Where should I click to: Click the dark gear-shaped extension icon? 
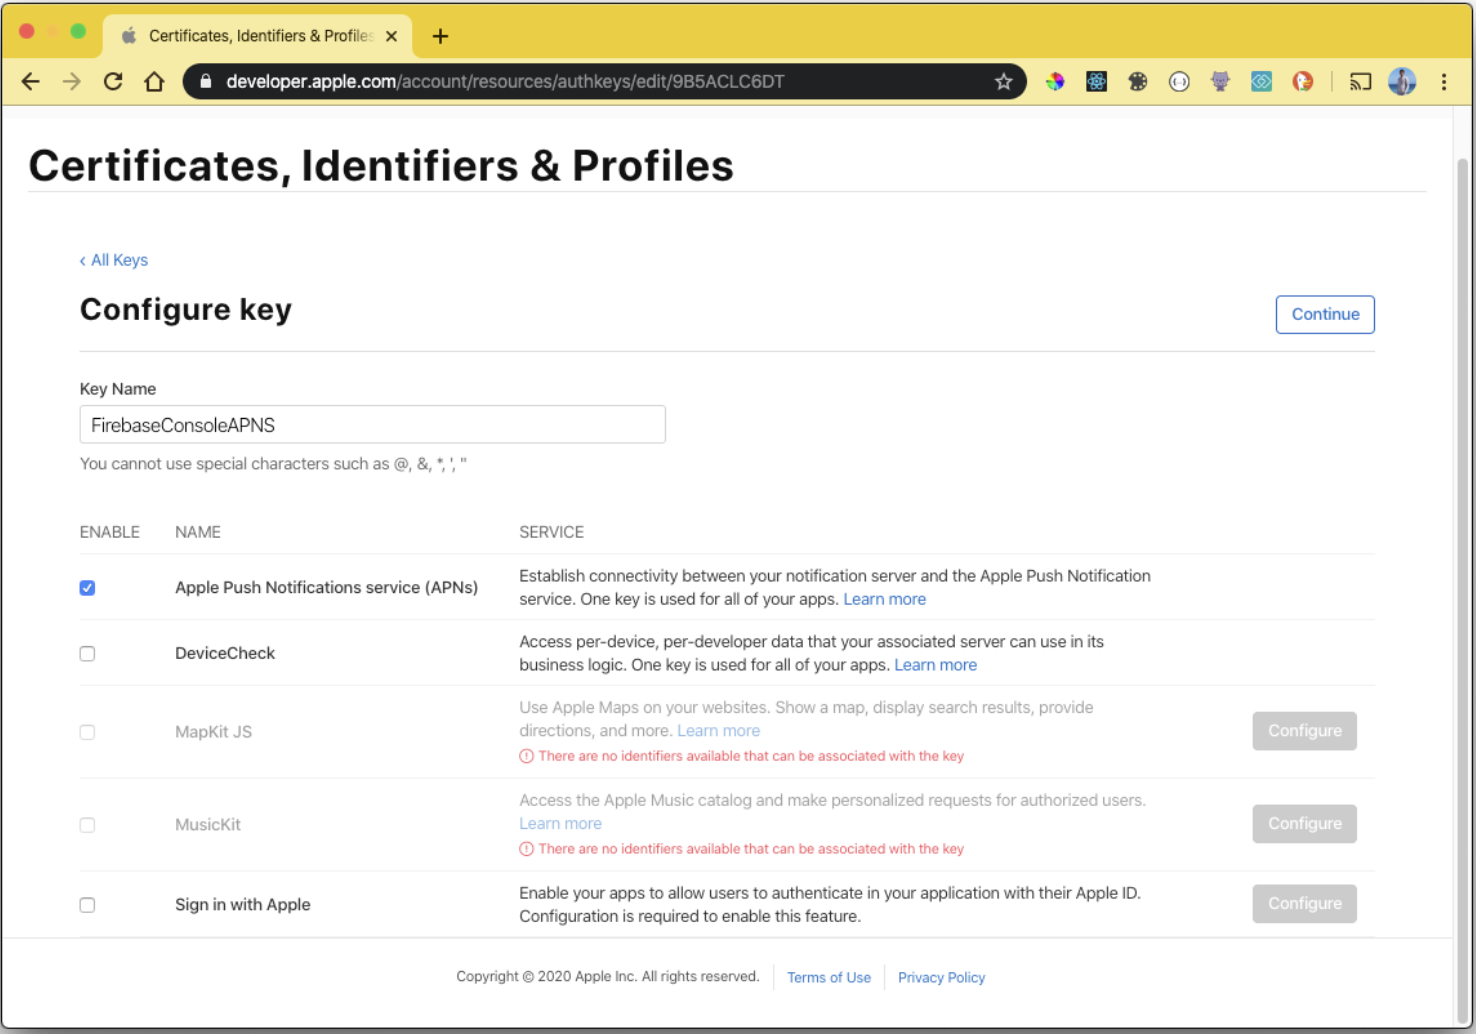pos(1138,82)
